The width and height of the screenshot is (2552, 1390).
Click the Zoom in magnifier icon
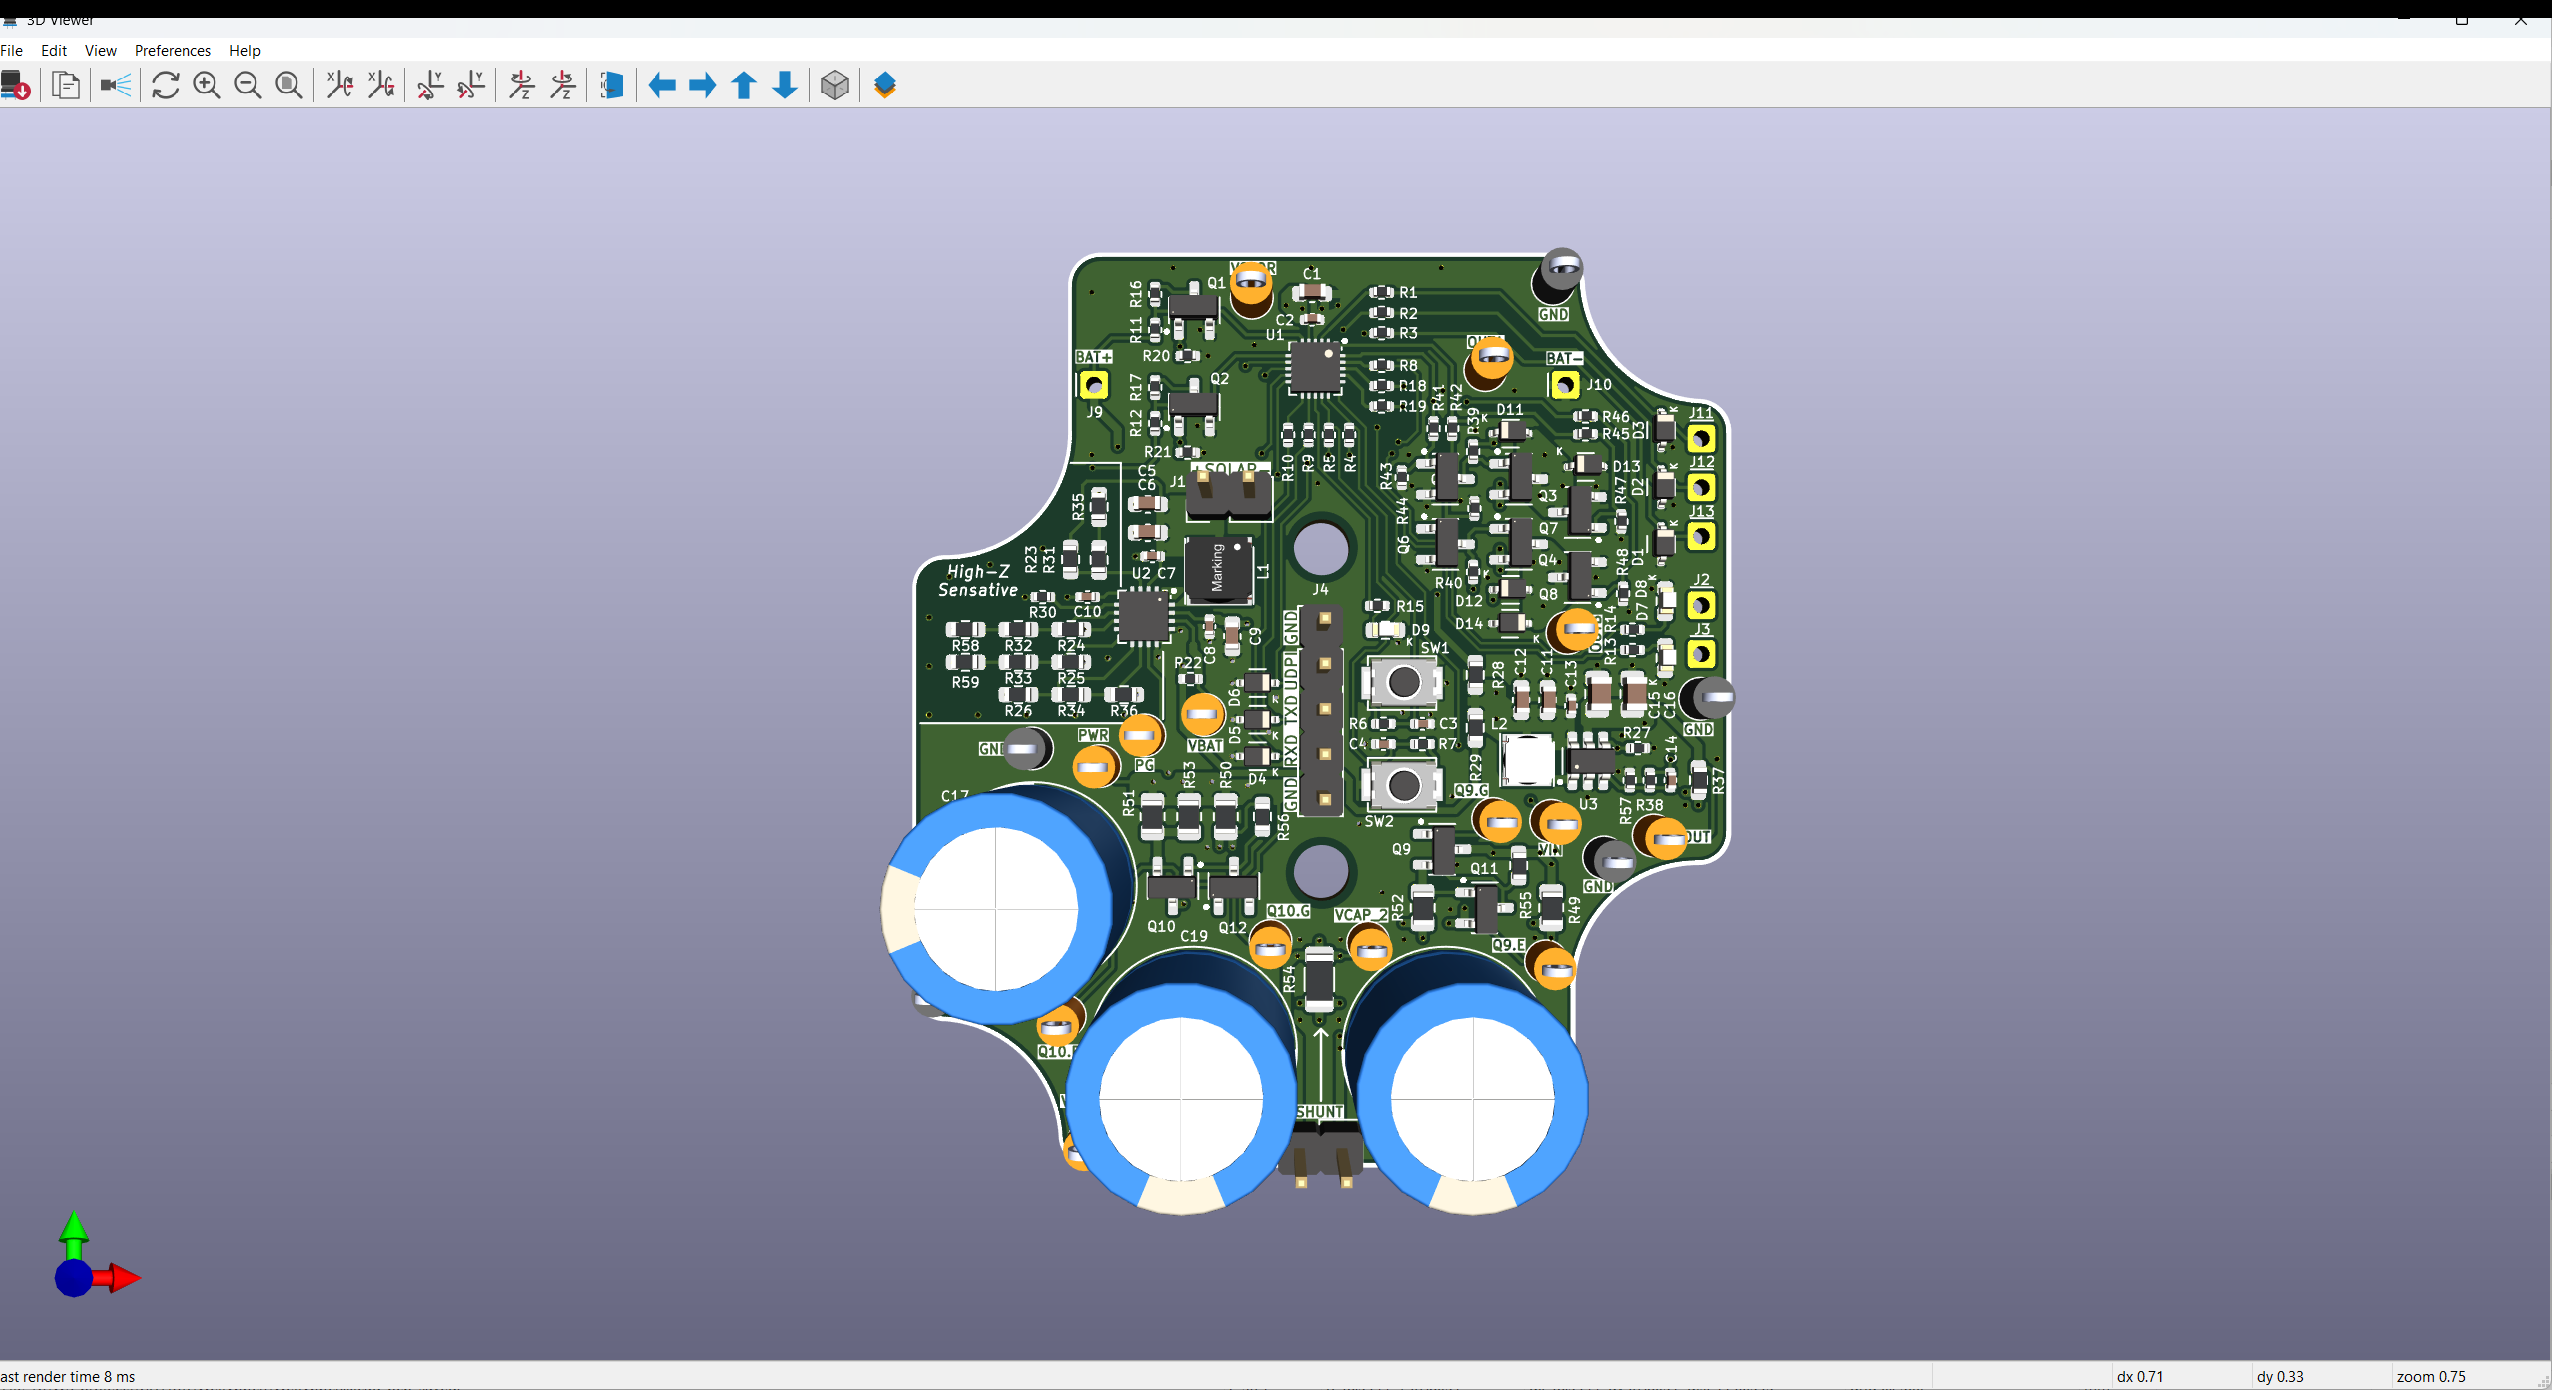click(x=207, y=86)
